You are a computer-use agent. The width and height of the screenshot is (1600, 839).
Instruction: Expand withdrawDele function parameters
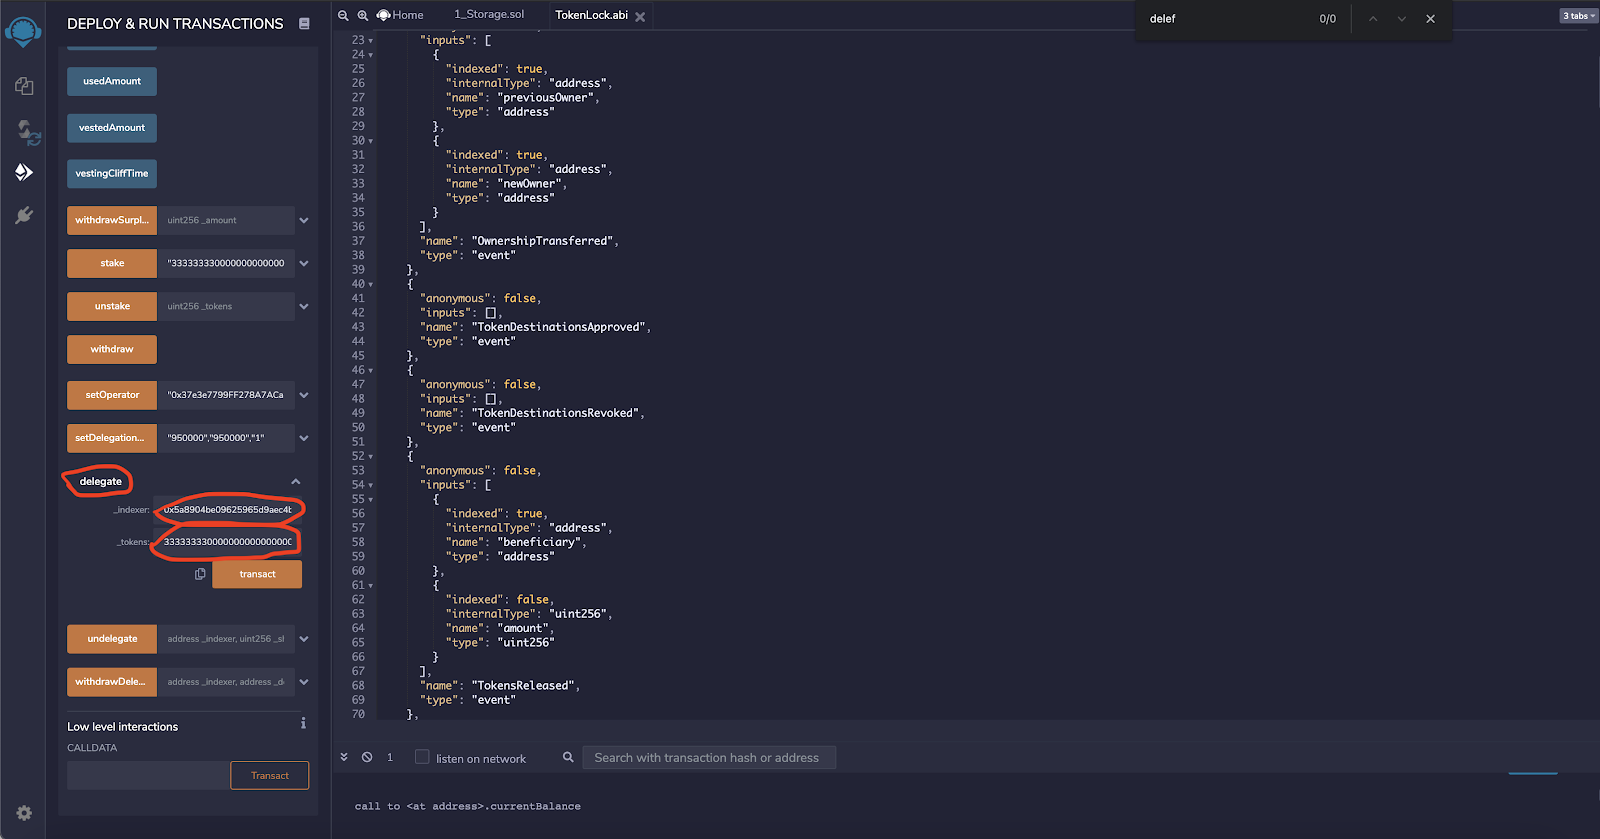pos(304,682)
